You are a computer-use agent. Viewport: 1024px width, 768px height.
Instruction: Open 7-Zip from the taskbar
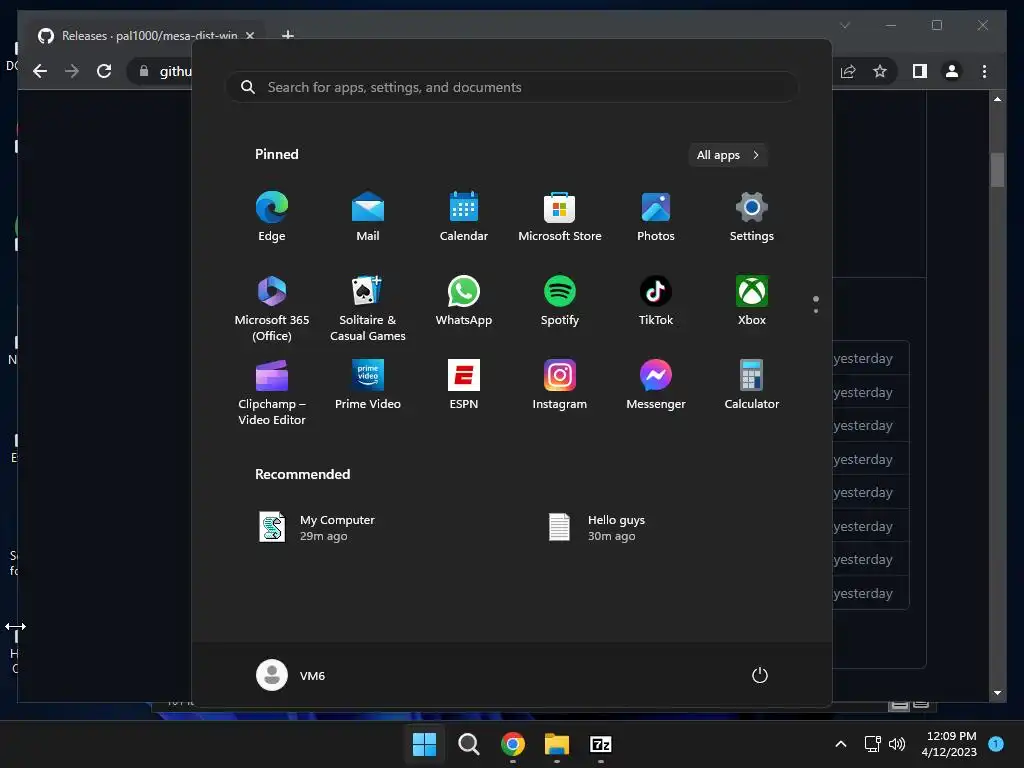click(x=601, y=744)
